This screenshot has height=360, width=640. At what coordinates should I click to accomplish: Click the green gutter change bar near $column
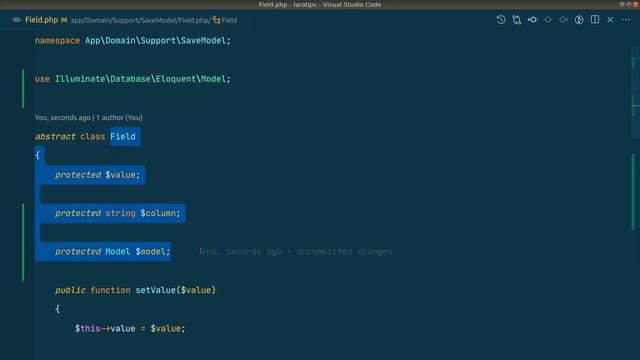tap(23, 242)
